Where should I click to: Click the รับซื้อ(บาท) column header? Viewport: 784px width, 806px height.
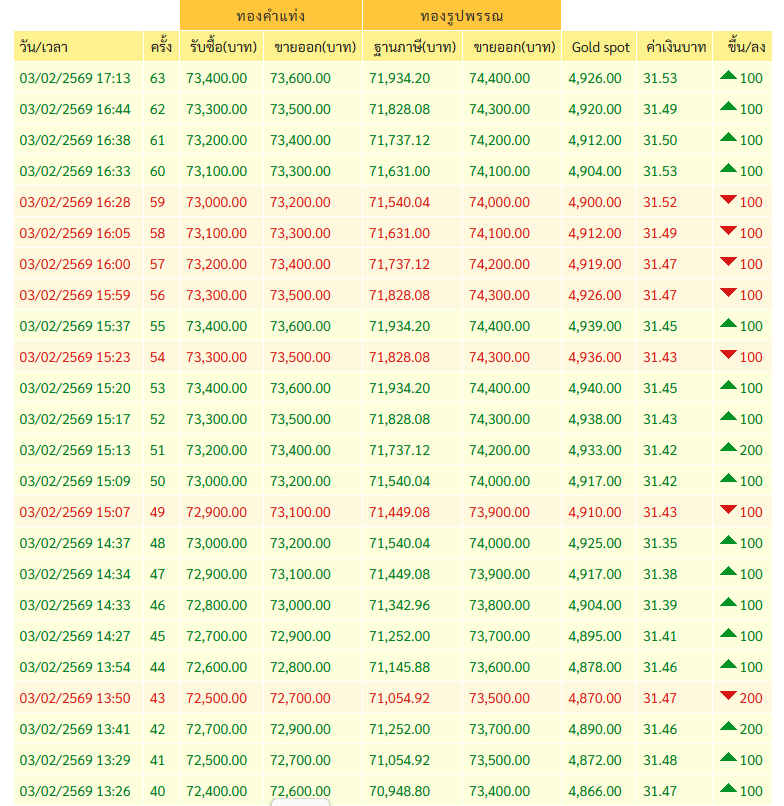tap(222, 47)
